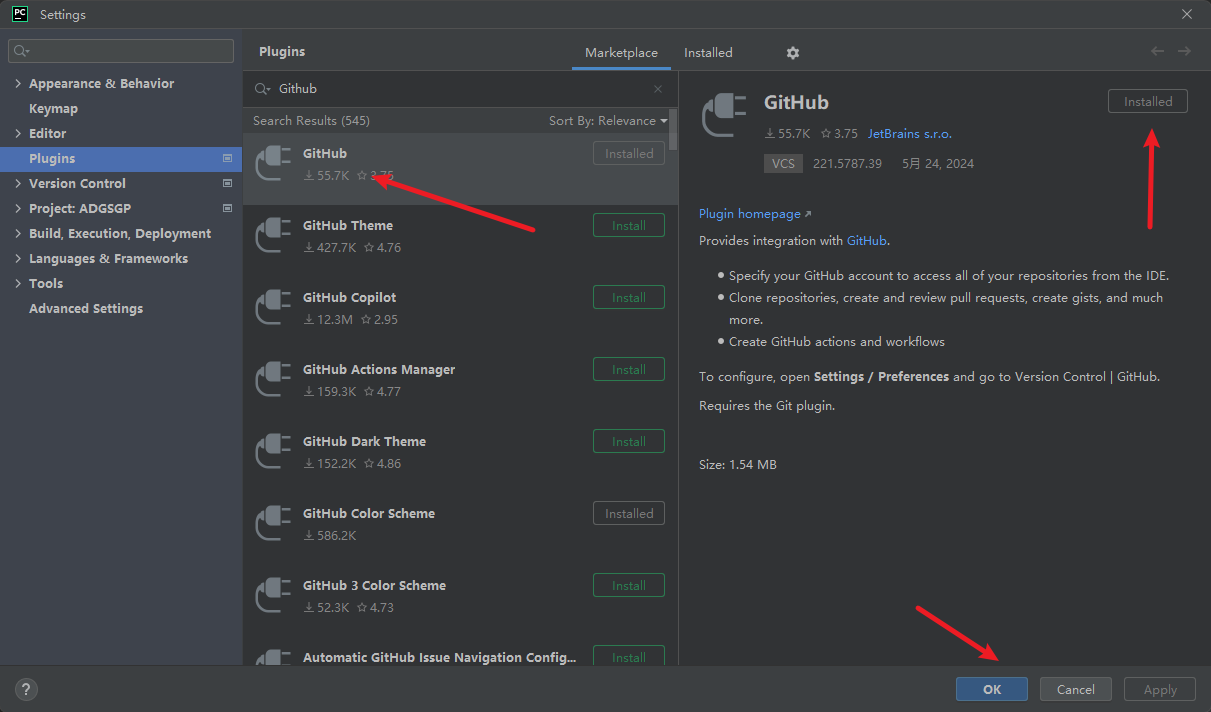Click the disabled Apply button

point(1160,689)
